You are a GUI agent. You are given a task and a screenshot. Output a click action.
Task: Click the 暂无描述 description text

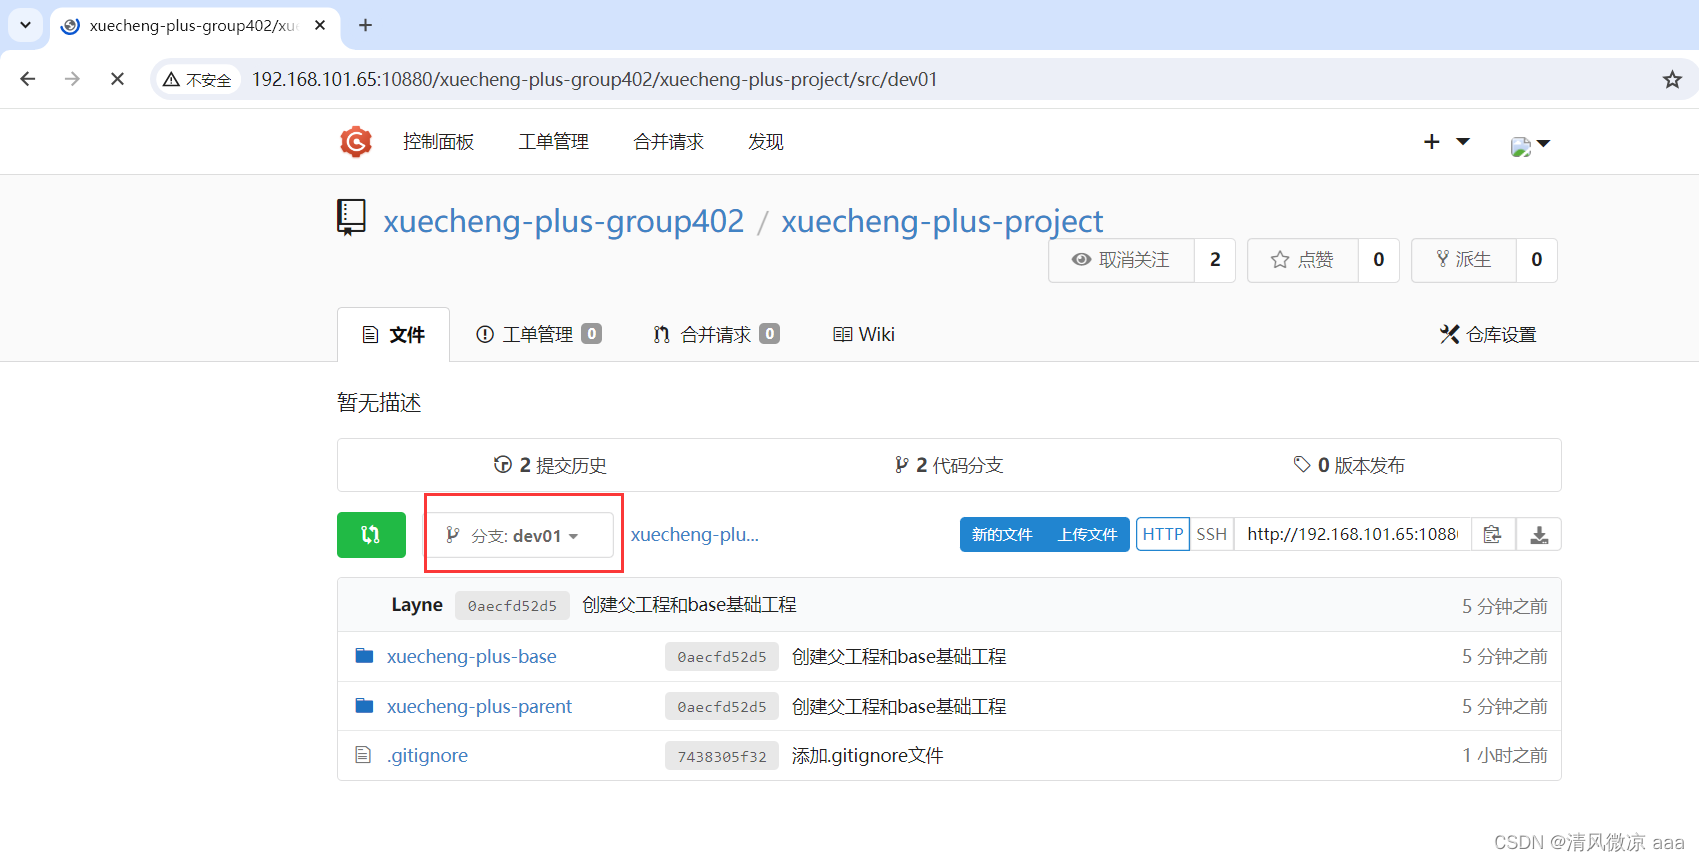pyautogui.click(x=379, y=402)
